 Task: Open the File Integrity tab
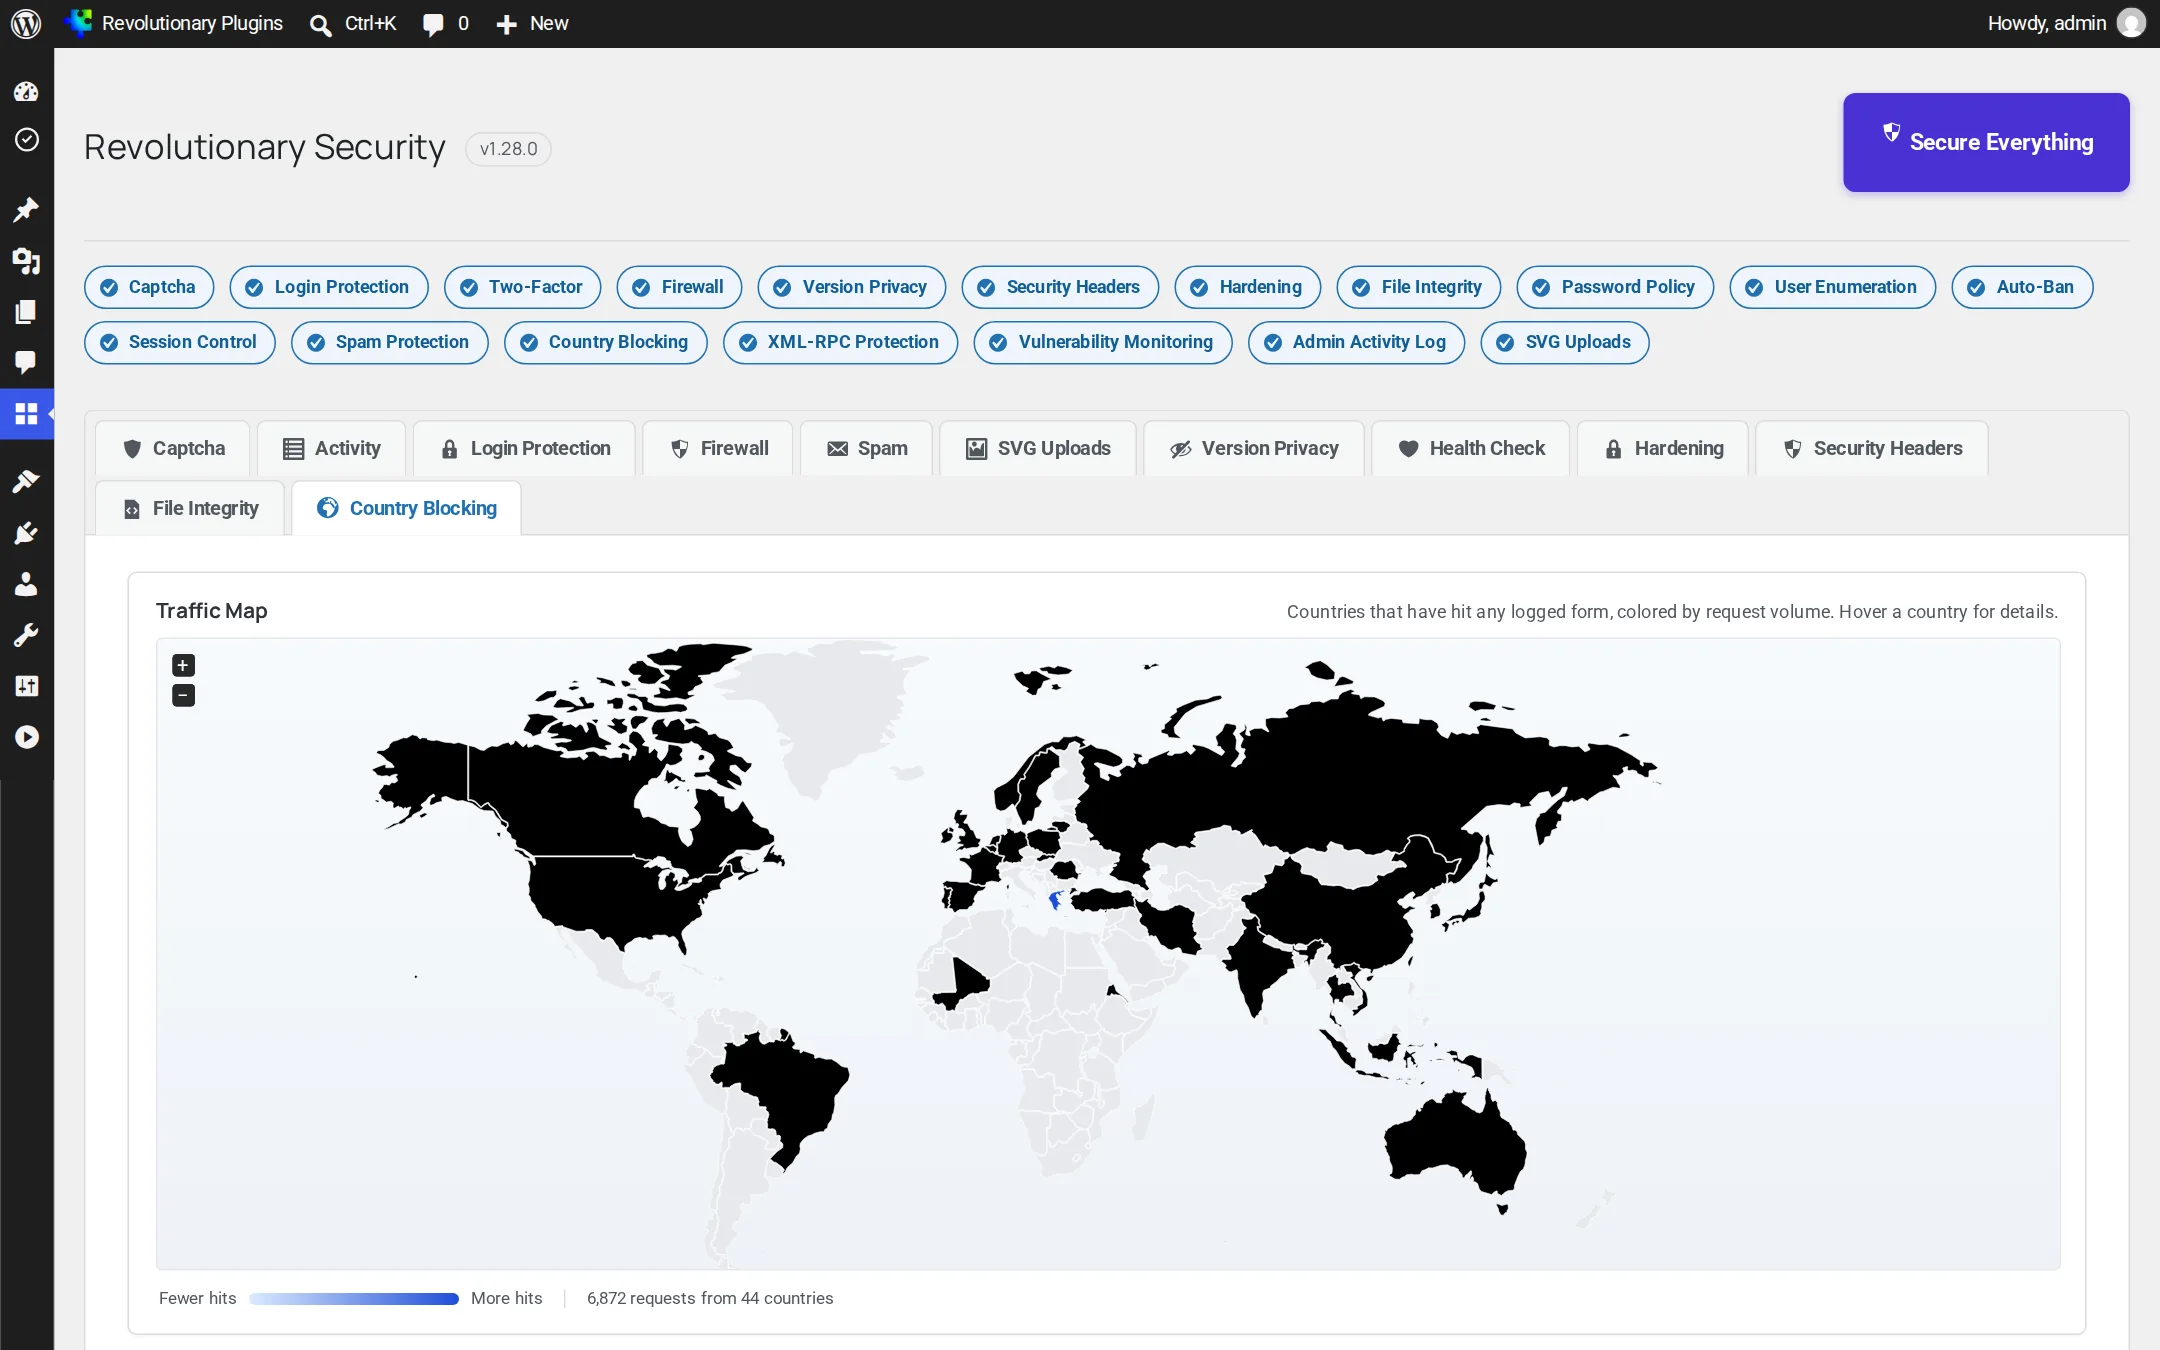pos(190,508)
